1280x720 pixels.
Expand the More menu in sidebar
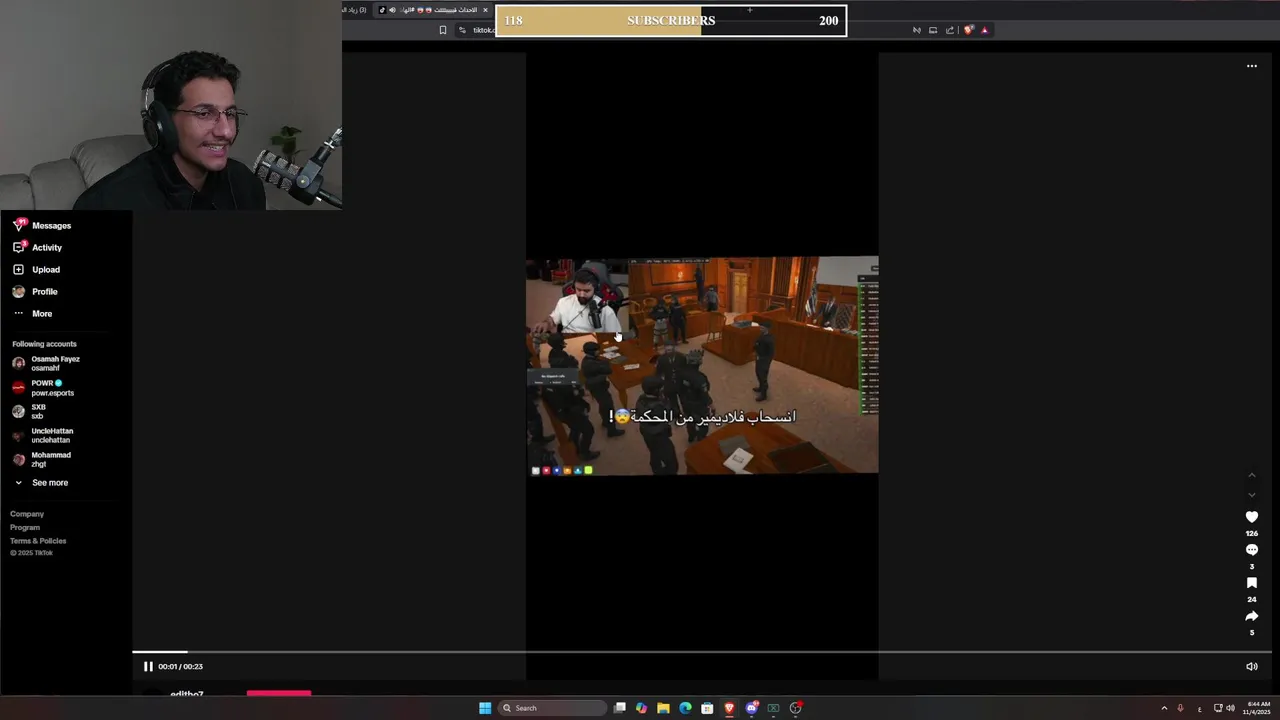point(33,313)
